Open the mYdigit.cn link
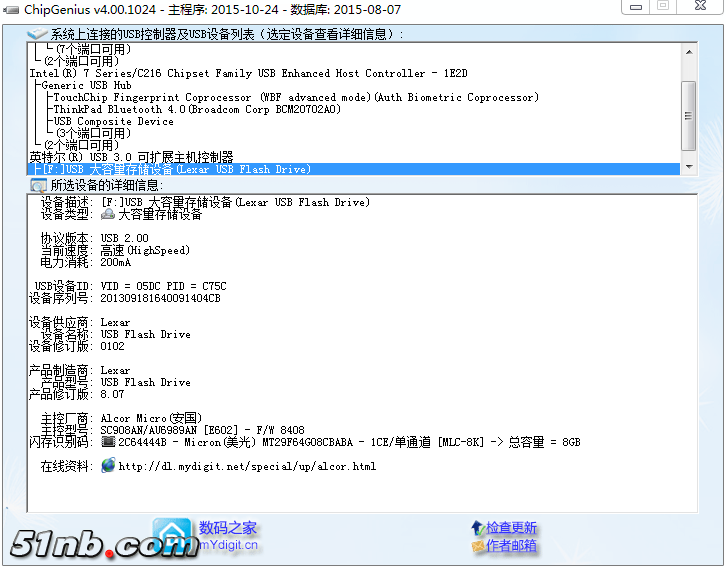This screenshot has height=568, width=726. point(228,545)
